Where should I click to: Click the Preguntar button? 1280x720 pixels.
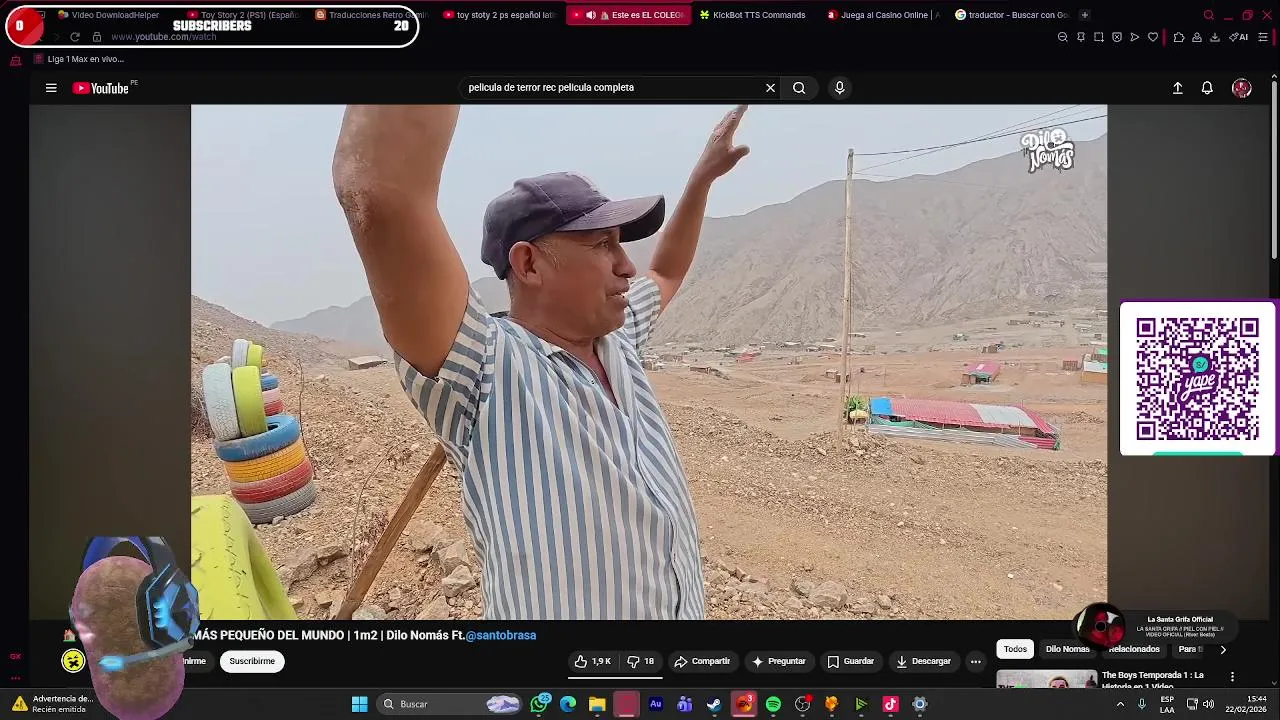779,661
